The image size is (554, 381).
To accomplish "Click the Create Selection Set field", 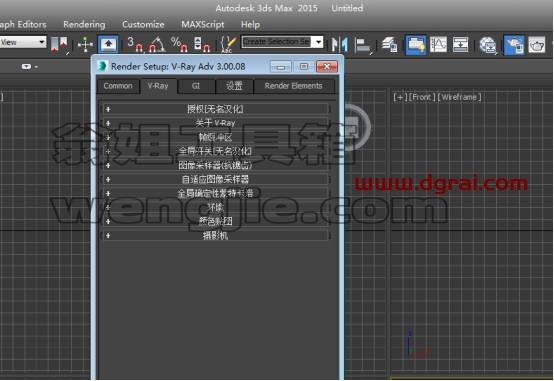I will point(276,42).
